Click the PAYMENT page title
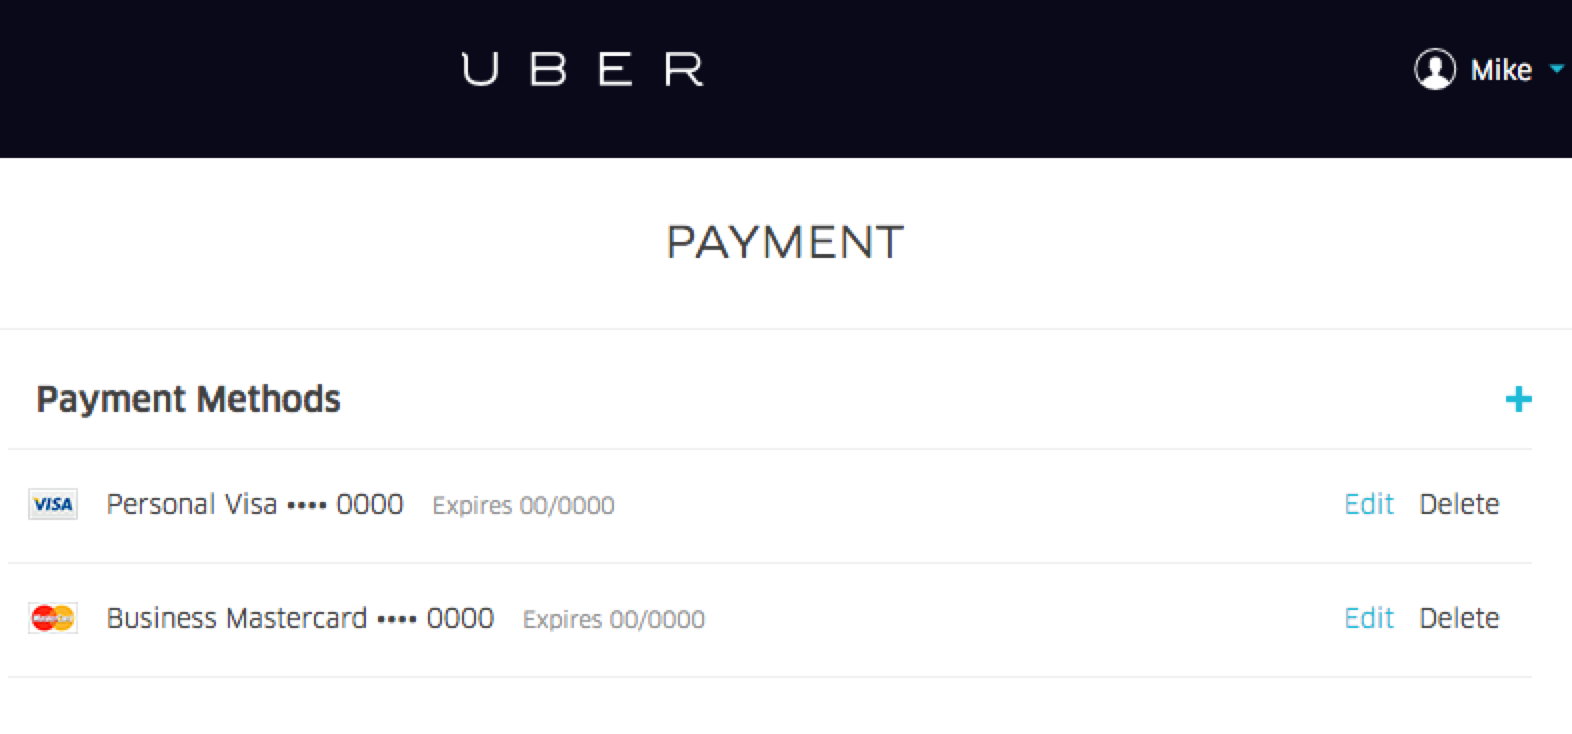 (785, 243)
